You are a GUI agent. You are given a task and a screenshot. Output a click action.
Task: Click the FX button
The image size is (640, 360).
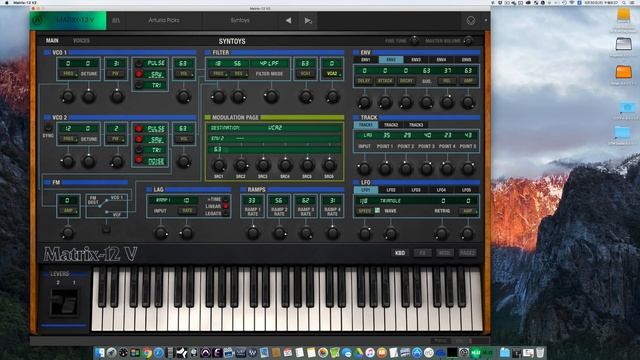(x=422, y=253)
